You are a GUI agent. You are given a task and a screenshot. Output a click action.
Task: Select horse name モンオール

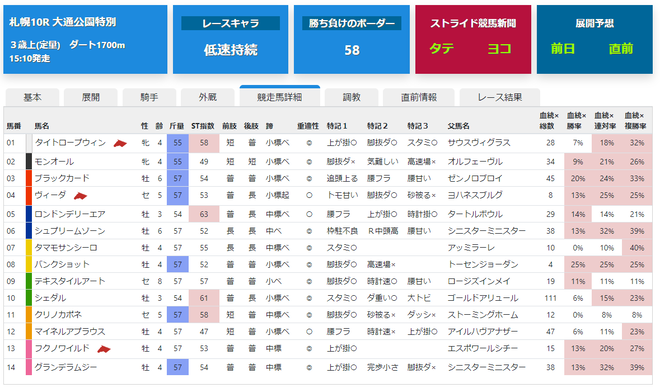(x=54, y=162)
